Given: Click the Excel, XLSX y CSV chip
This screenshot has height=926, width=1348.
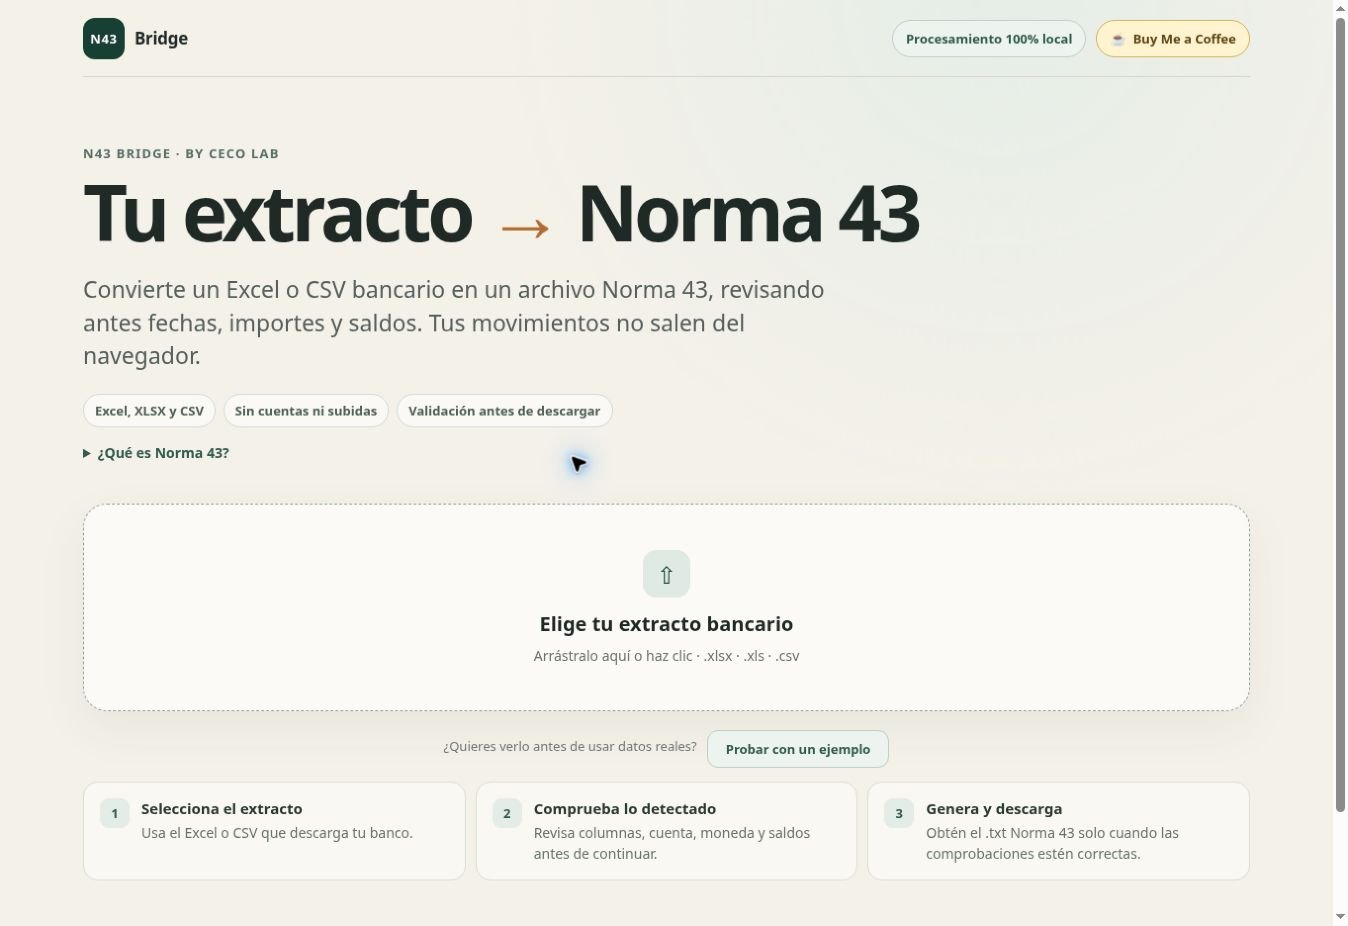Looking at the screenshot, I should click(149, 411).
